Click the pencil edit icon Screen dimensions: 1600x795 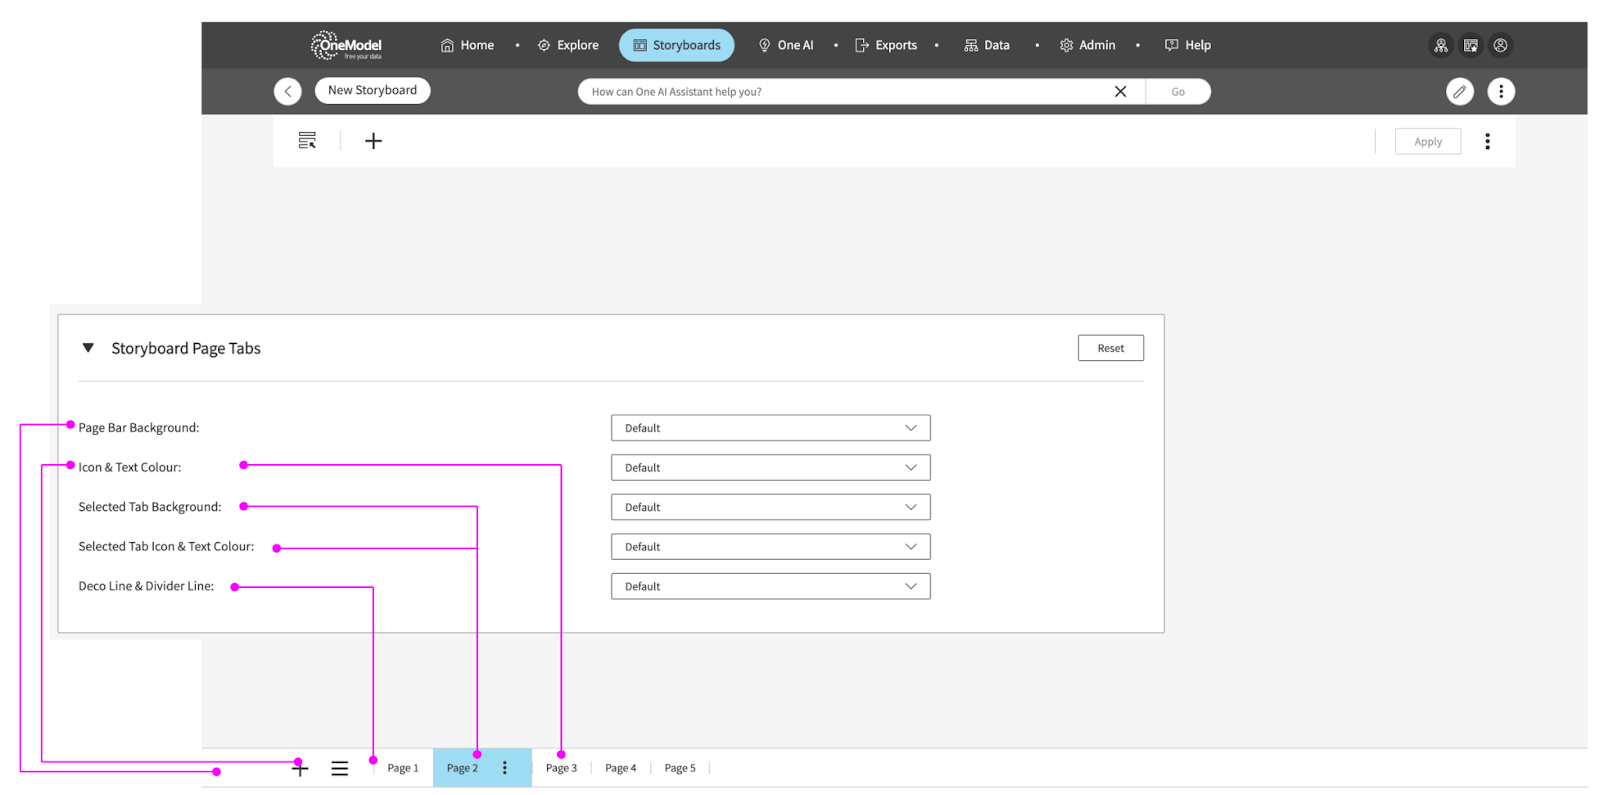1459,91
